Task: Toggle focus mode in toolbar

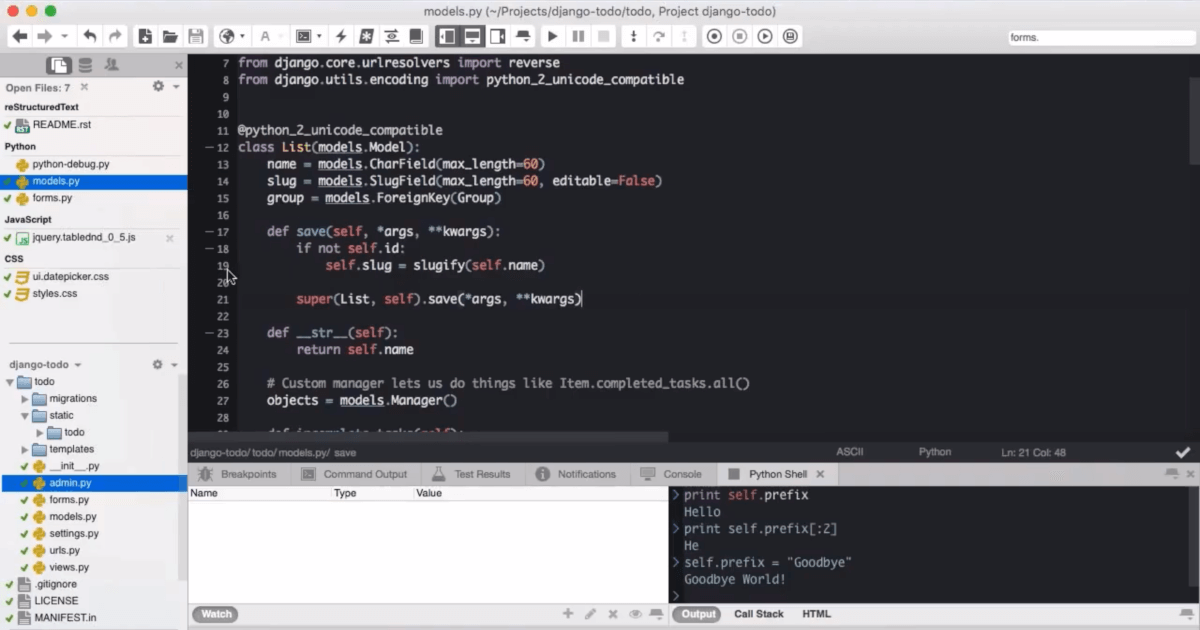Action: 523,36
